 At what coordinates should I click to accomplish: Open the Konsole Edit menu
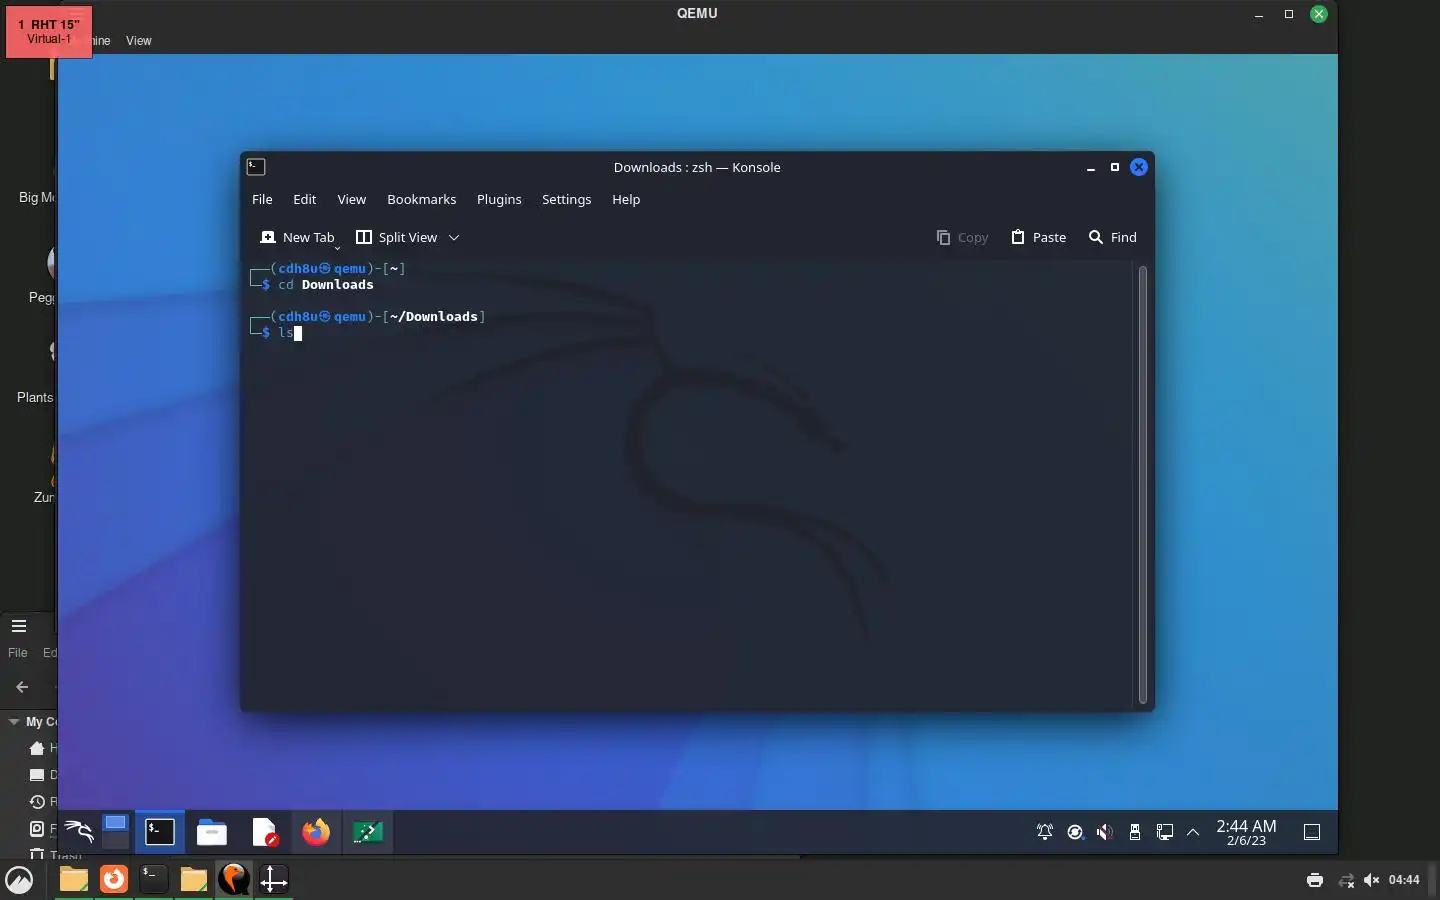tap(305, 199)
